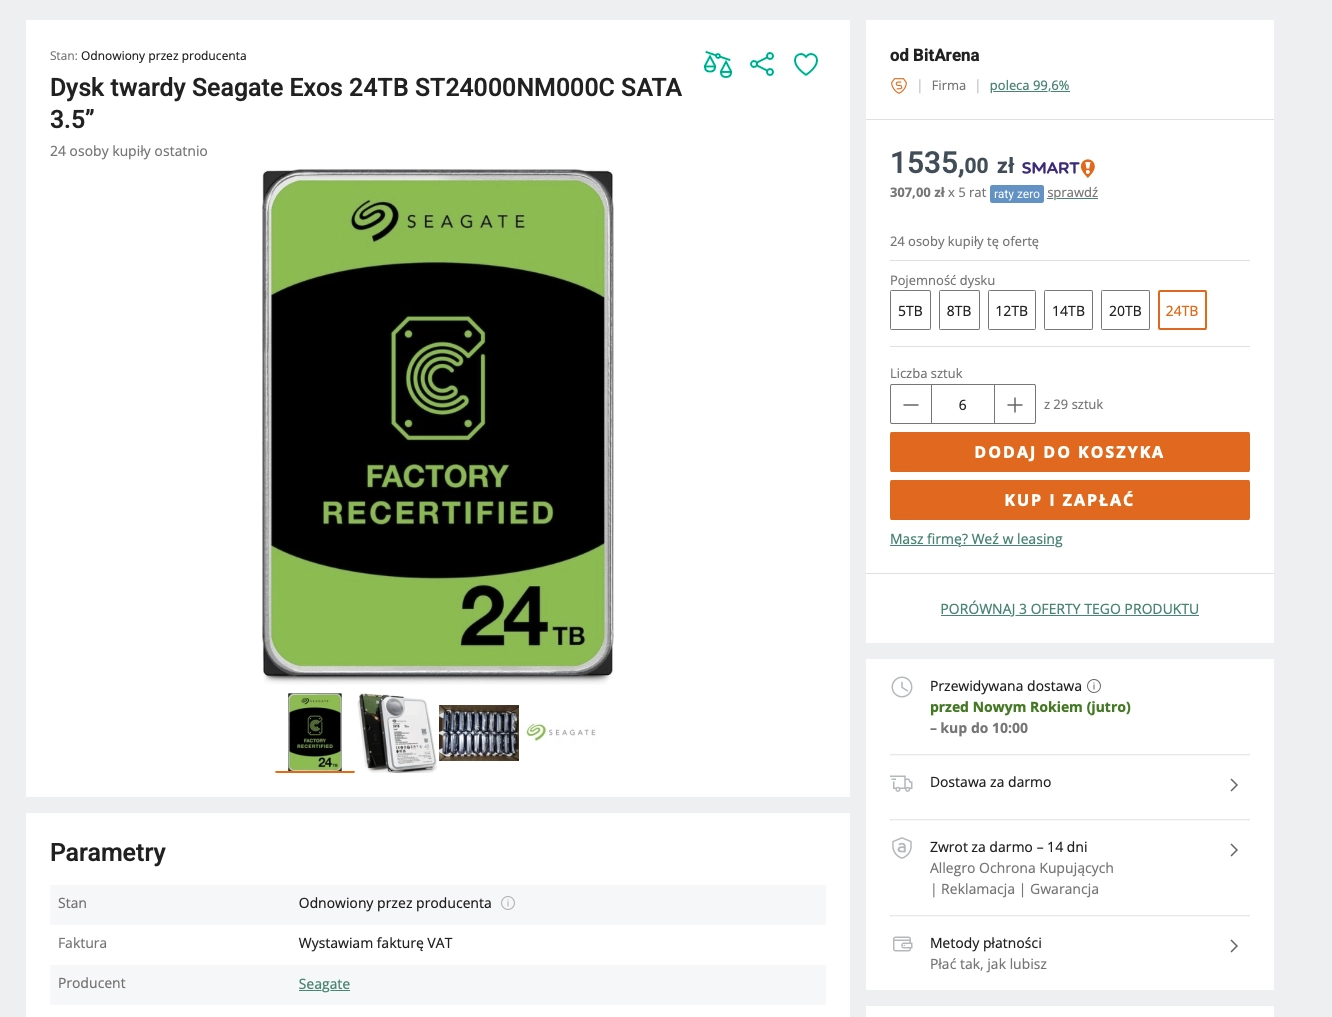Click the compare products scales icon
This screenshot has width=1332, height=1017.
(x=718, y=65)
